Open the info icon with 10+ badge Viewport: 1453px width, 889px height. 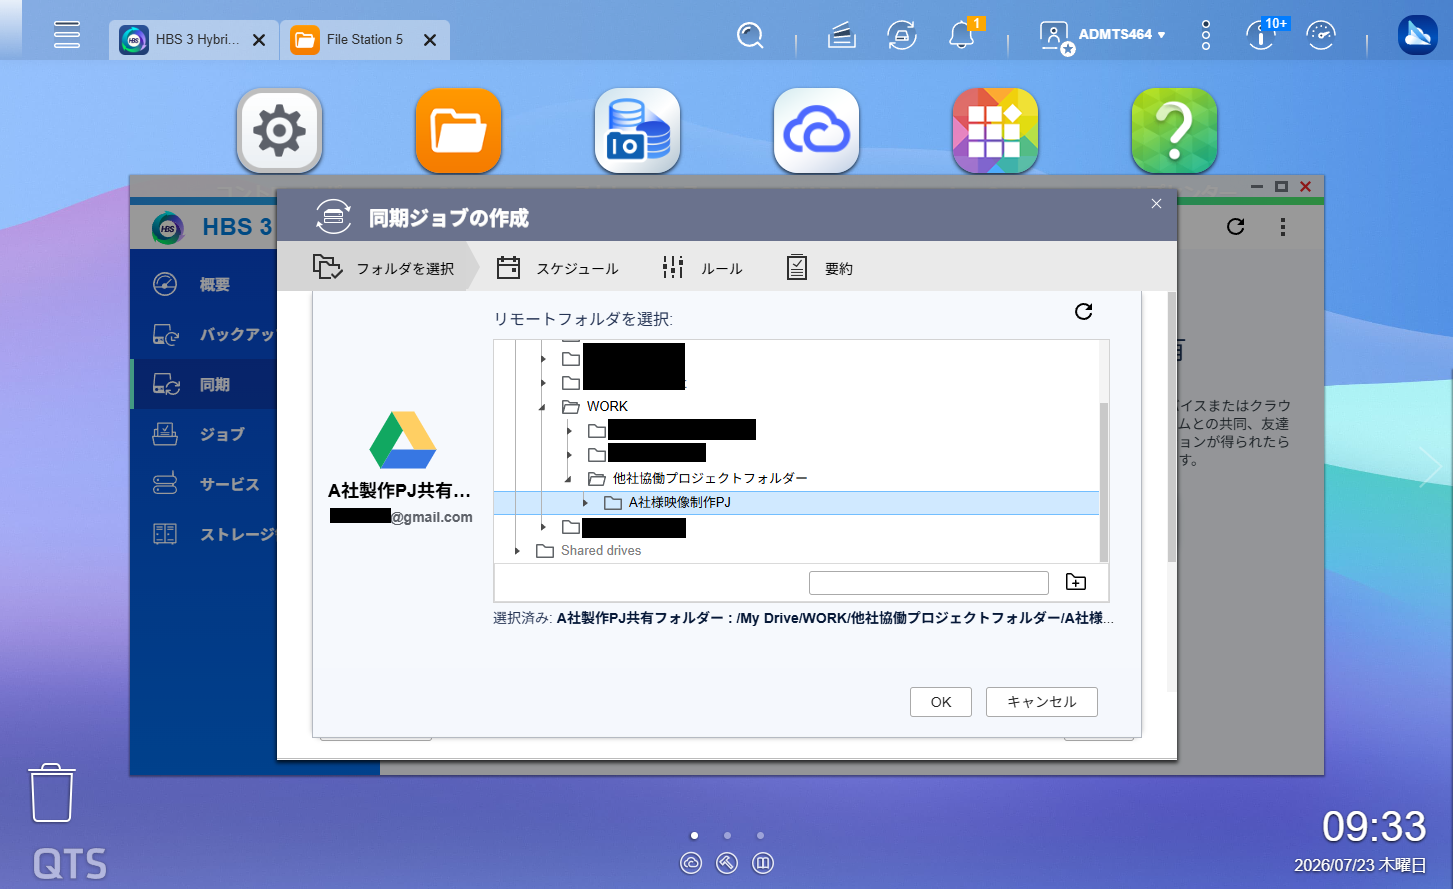coord(1261,36)
